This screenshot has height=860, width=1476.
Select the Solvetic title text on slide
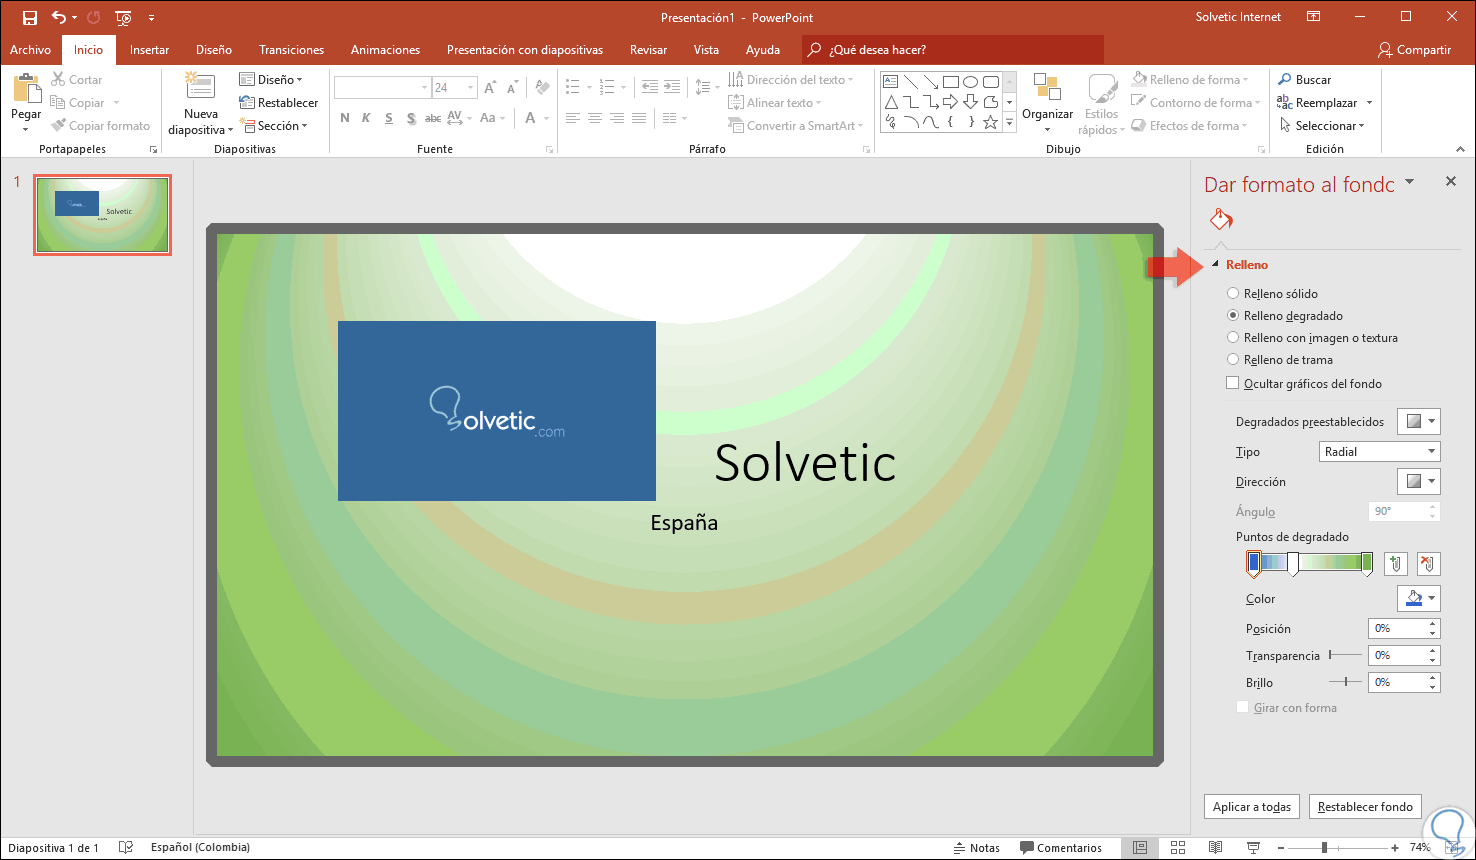(805, 462)
